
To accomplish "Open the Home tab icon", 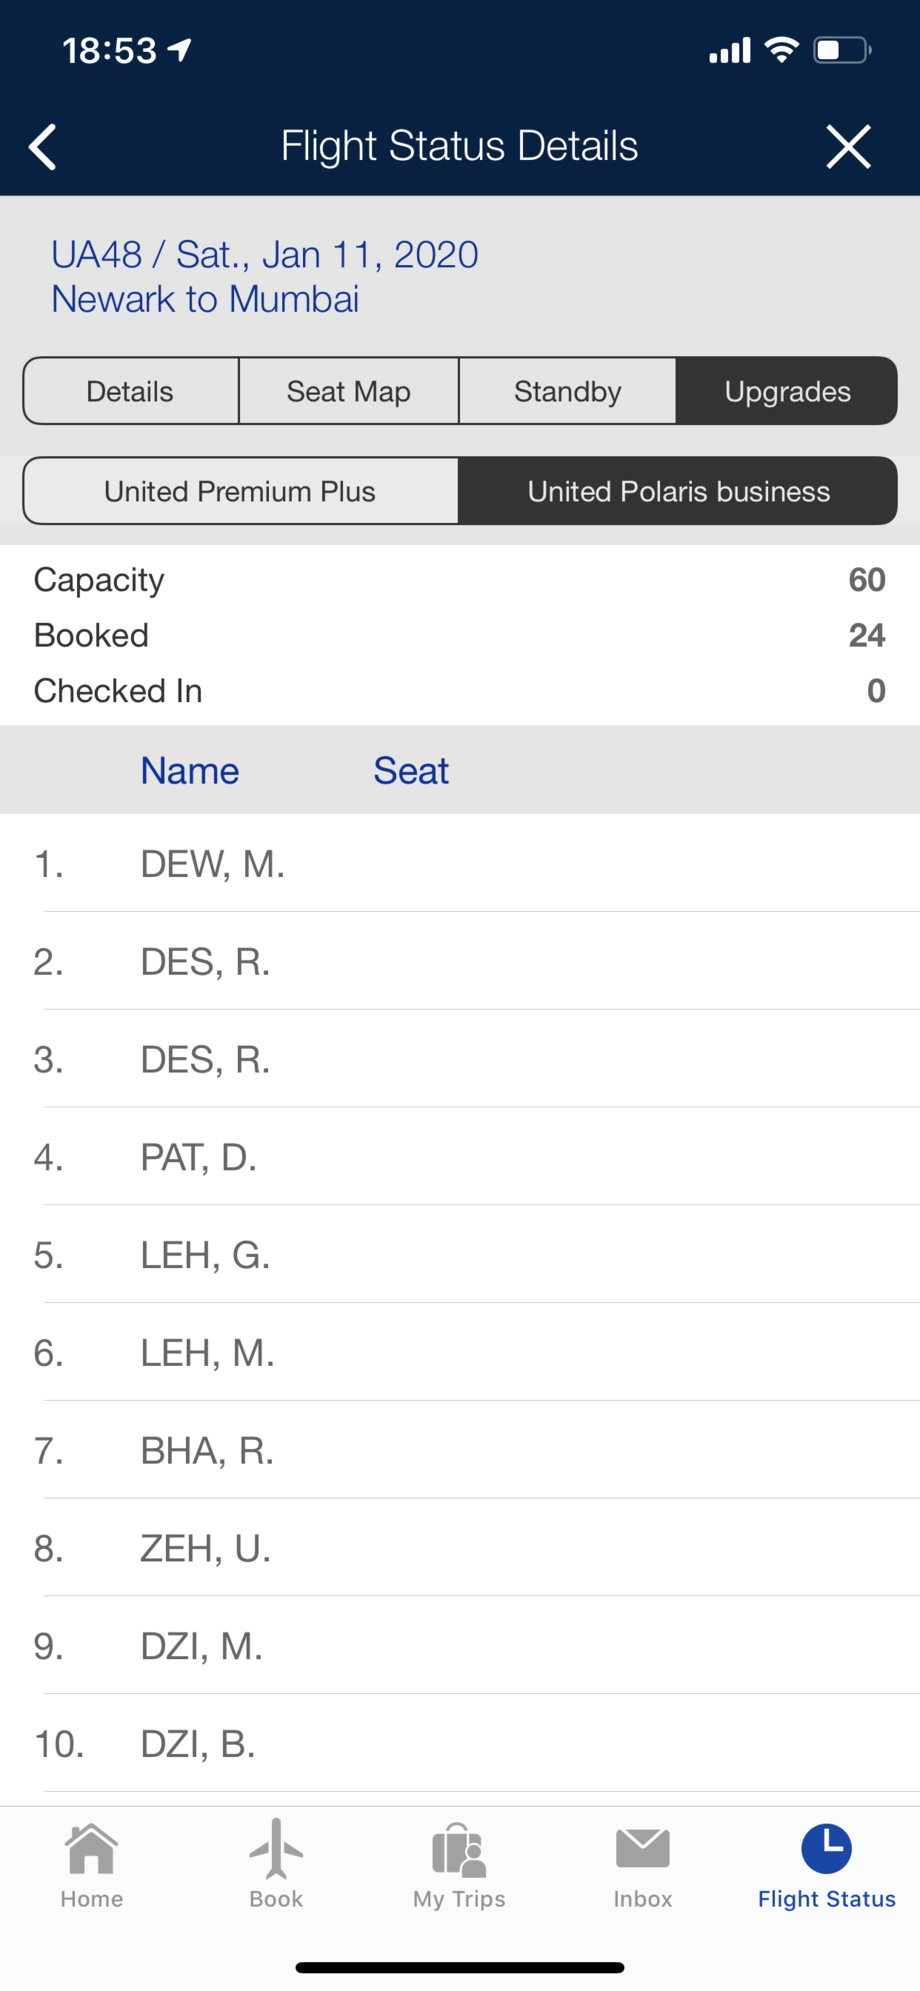I will point(91,1849).
